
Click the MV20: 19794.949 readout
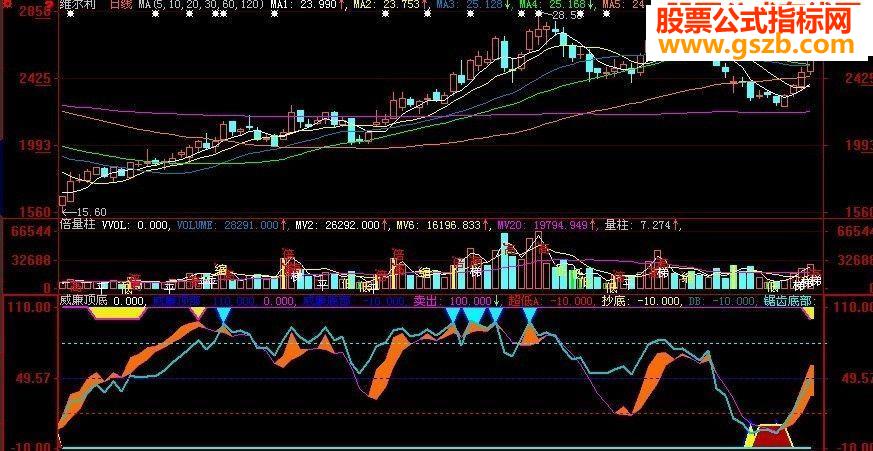pos(542,225)
